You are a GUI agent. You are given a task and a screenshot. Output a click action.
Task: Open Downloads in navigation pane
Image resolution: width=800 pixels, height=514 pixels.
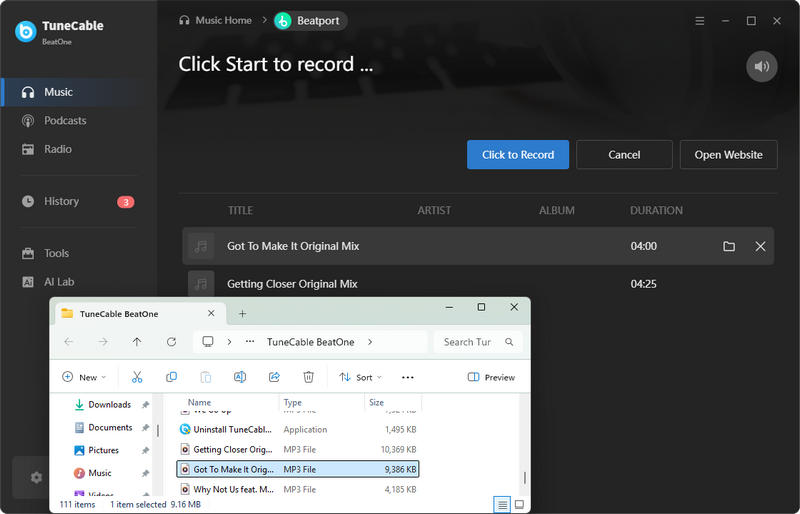click(109, 404)
